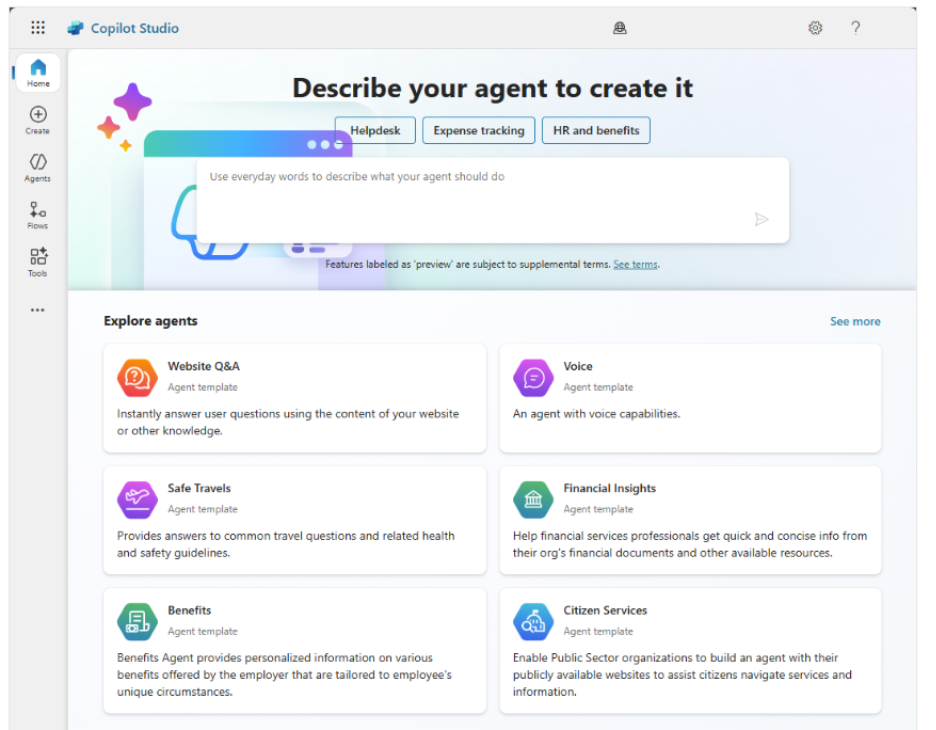Image resolution: width=936 pixels, height=730 pixels.
Task: Click 'An agent with voice capabilities.' text
Action: coord(596,414)
